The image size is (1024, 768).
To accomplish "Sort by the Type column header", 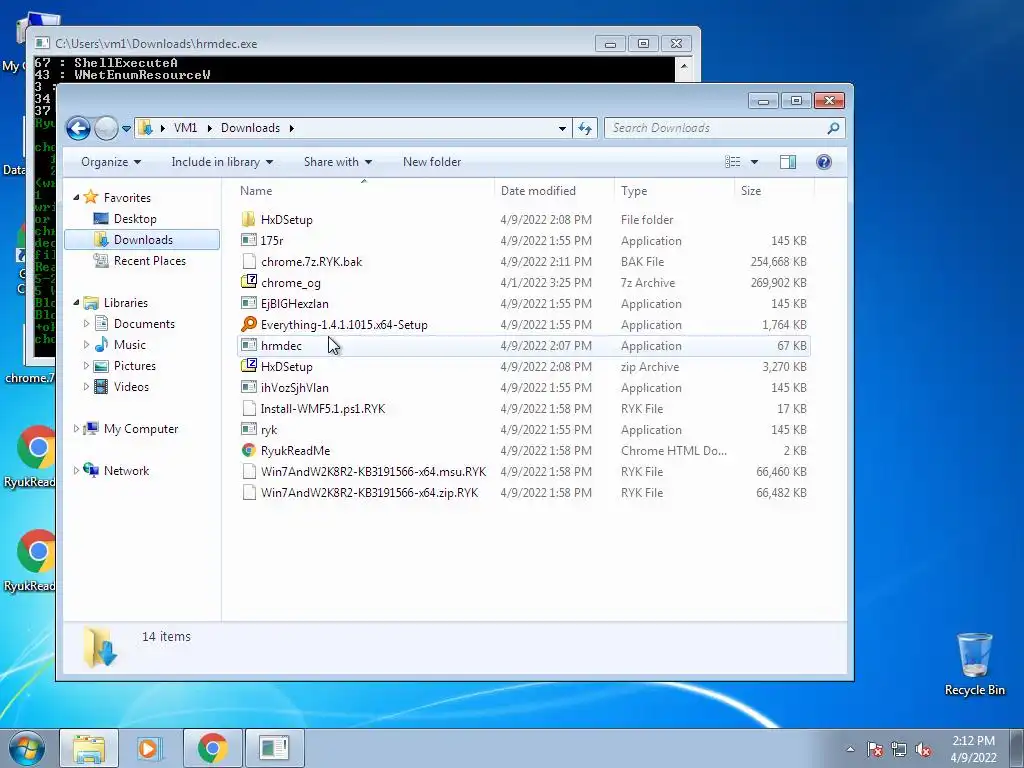I will [674, 191].
